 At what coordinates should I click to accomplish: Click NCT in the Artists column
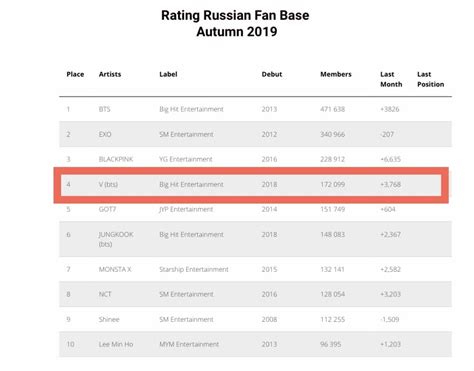[x=105, y=294]
